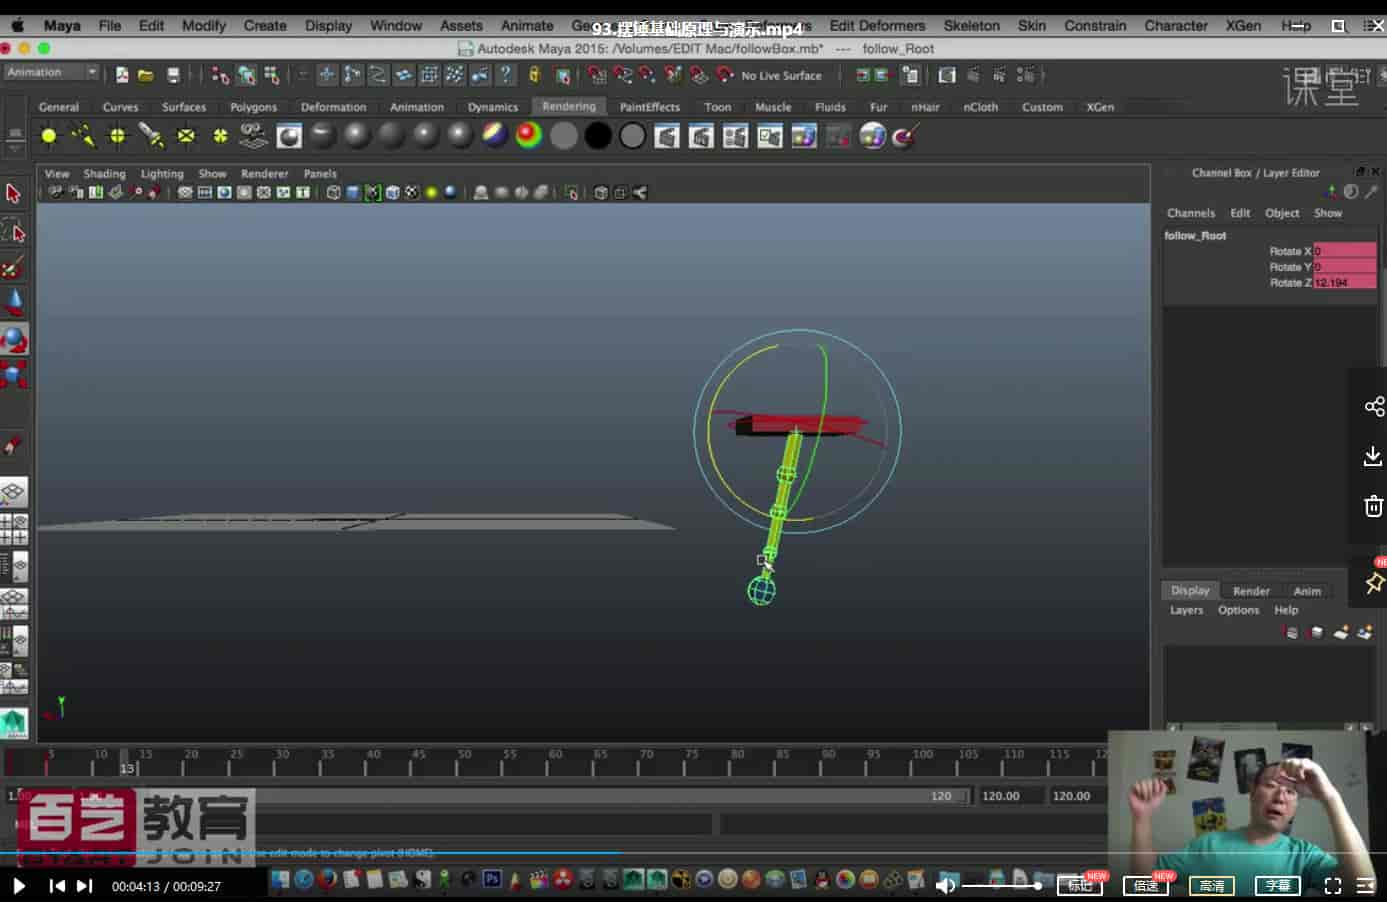Click the Save Scene disk icon
Viewport: 1387px width, 902px height.
point(173,75)
